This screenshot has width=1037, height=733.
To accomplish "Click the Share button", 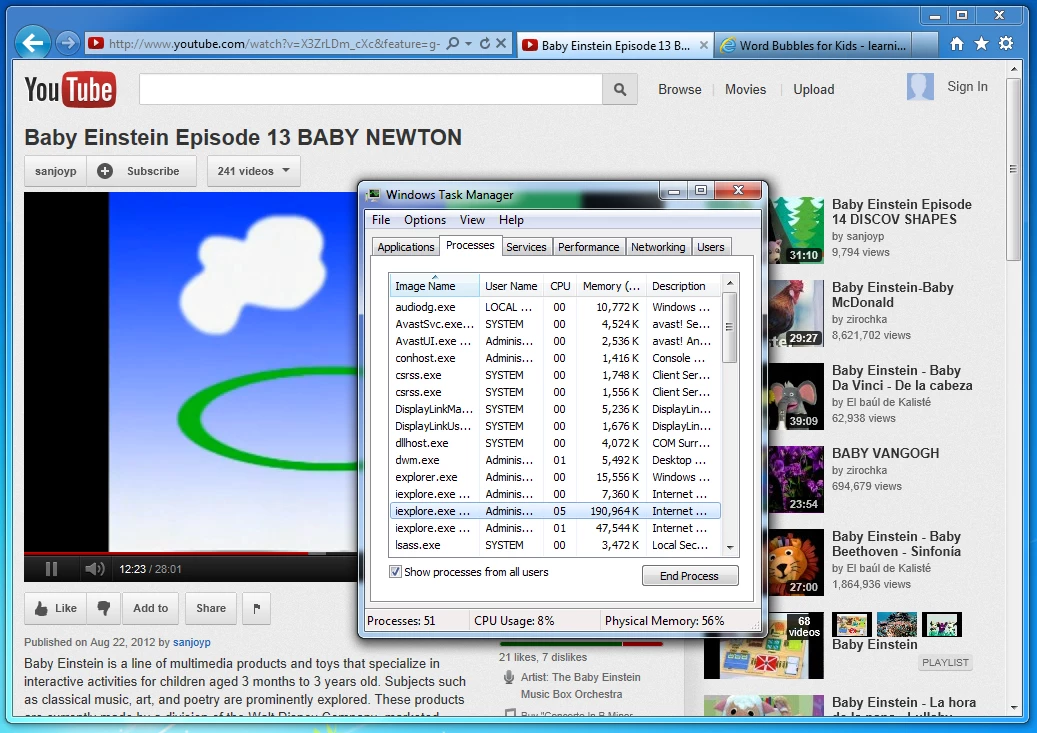I will 211,608.
